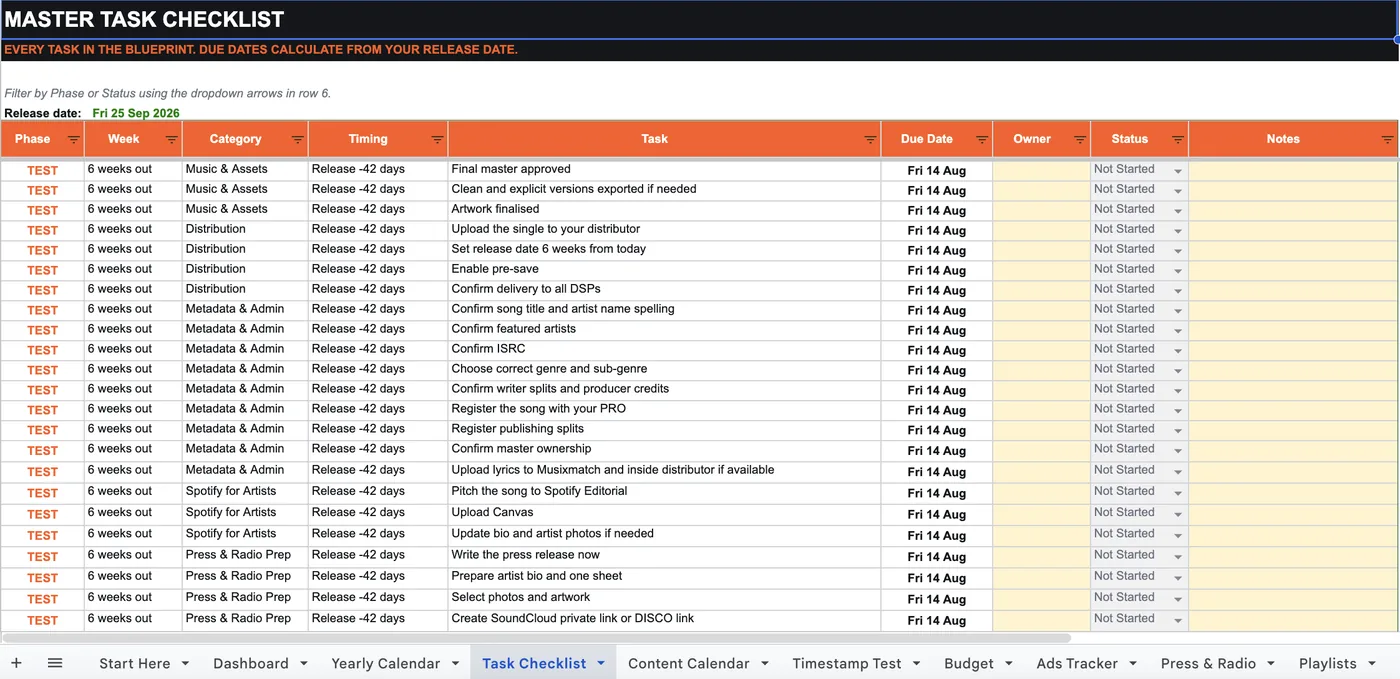Select the MASTER TASK CHECKLIST title cell
The width and height of the screenshot is (1400, 679).
point(699,19)
